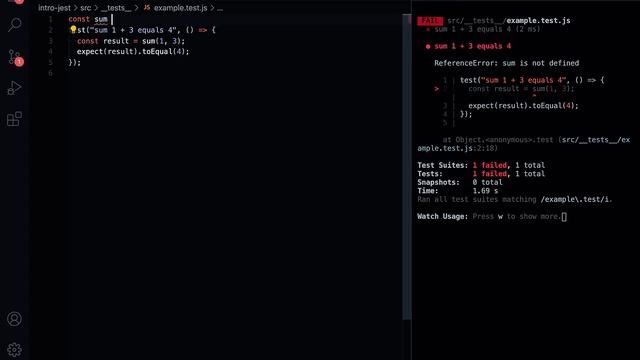Select the intro-jest breadcrumb
Image resolution: width=640 pixels, height=360 pixels.
coord(54,8)
